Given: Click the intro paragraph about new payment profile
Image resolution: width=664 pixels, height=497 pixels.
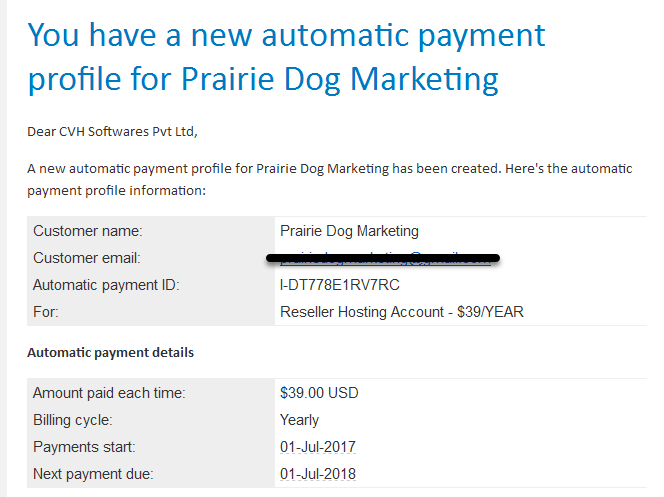Looking at the screenshot, I should point(330,179).
